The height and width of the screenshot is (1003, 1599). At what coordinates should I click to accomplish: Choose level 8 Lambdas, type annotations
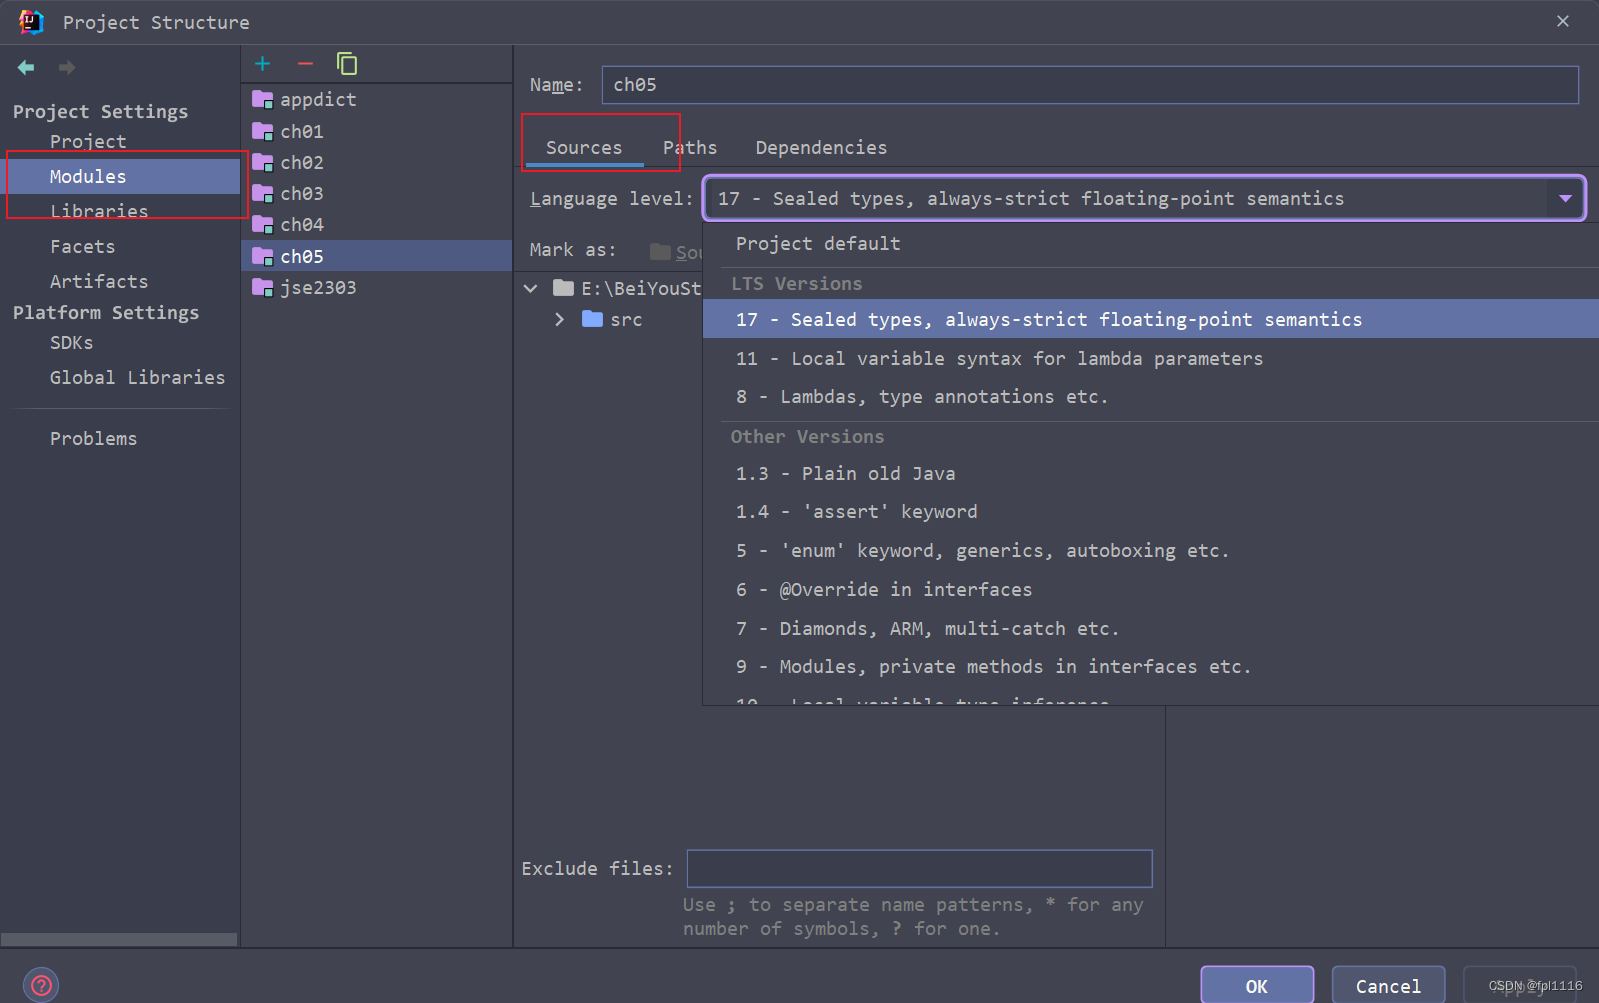1150,396
